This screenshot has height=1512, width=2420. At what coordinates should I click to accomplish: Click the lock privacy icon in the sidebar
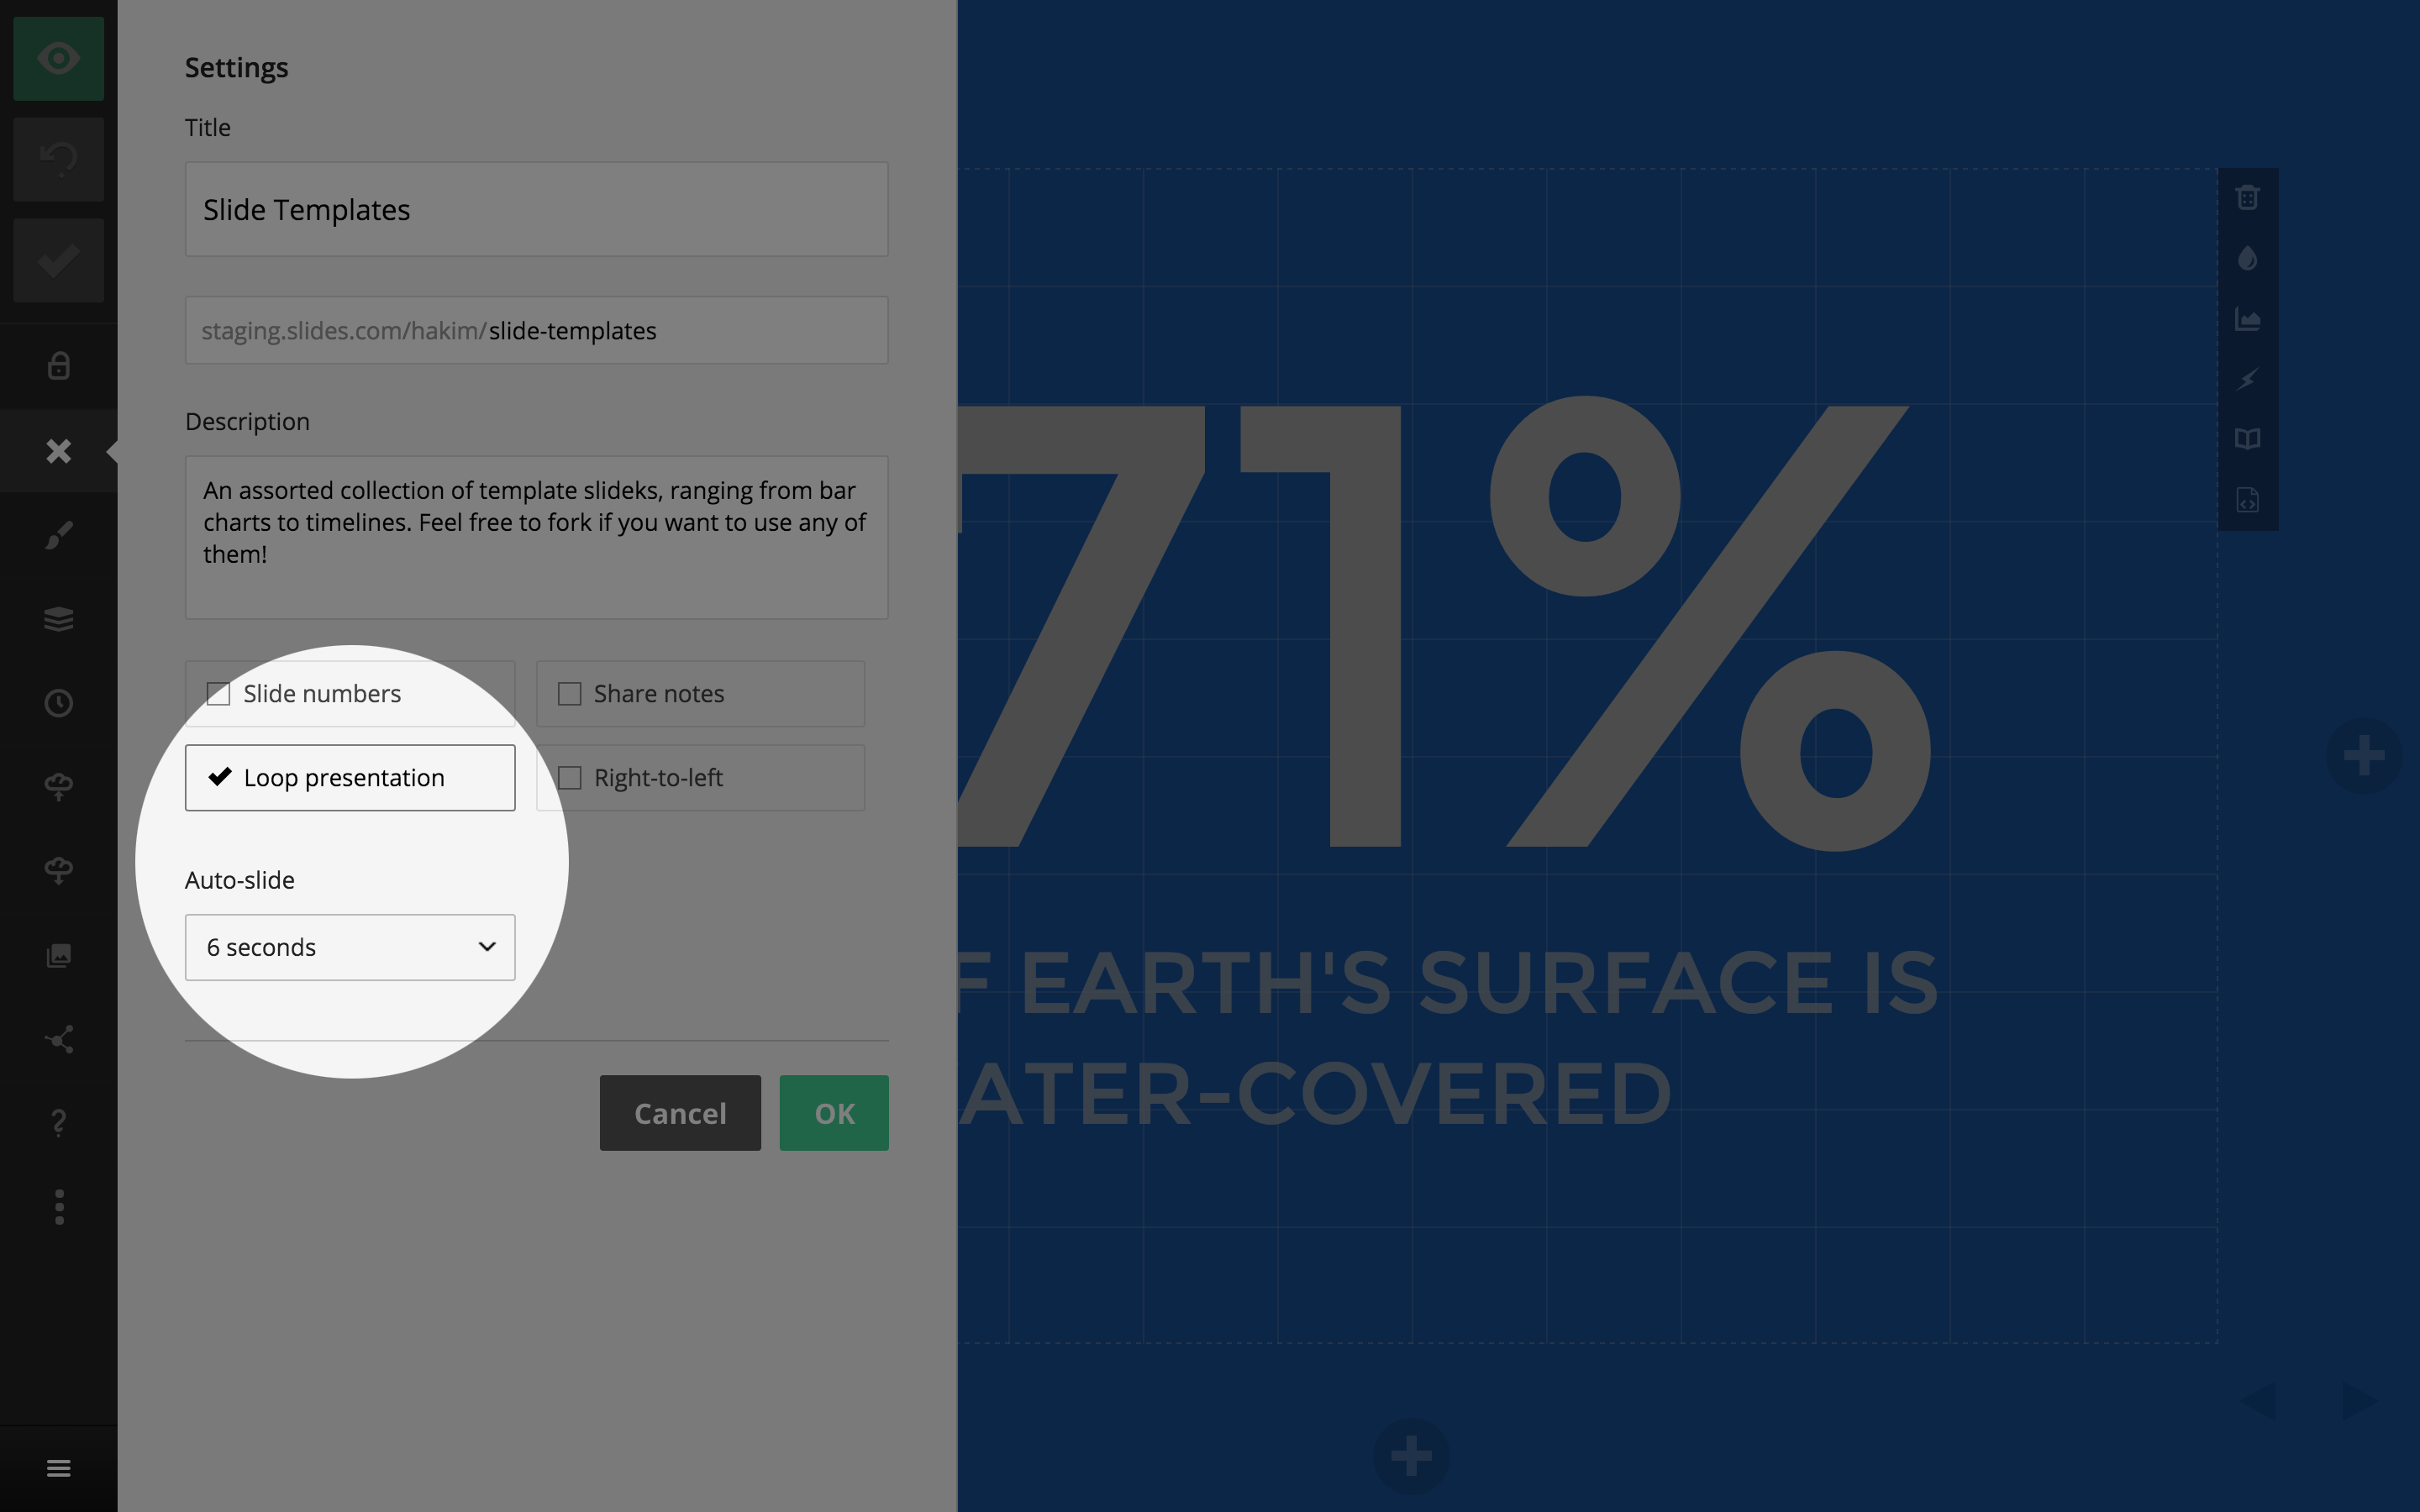click(58, 366)
